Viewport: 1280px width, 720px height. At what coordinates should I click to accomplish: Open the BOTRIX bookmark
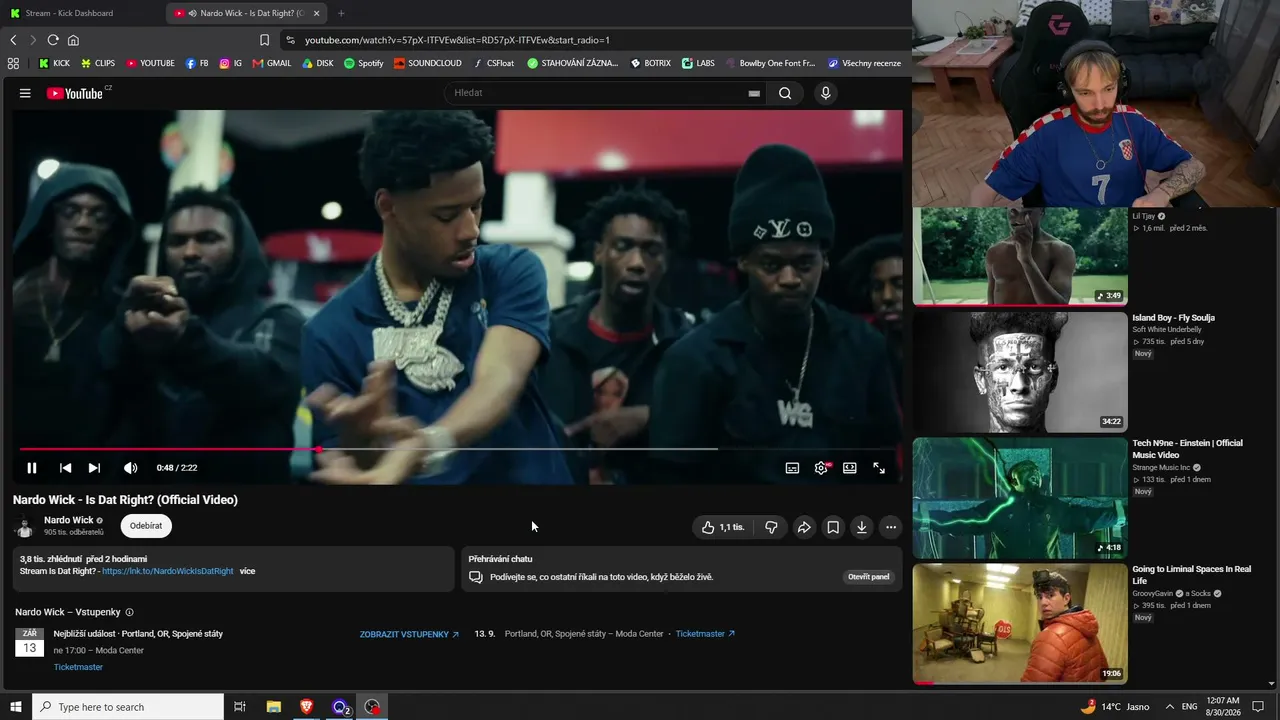tap(651, 63)
